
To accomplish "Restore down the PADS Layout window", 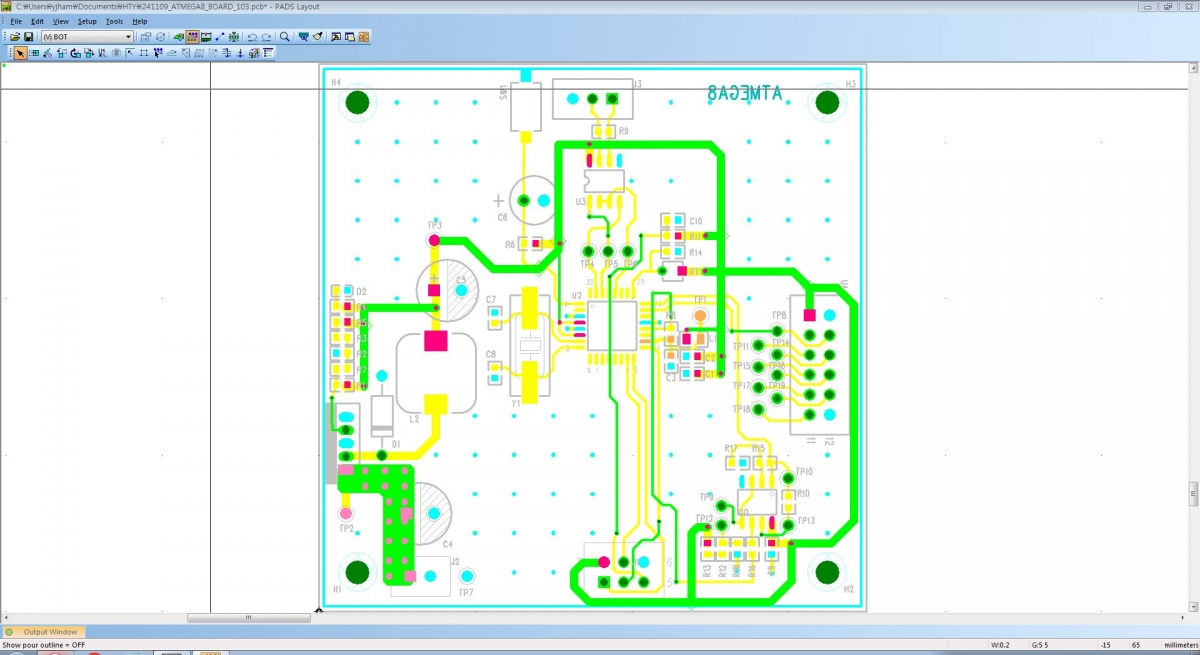I will 1167,6.
